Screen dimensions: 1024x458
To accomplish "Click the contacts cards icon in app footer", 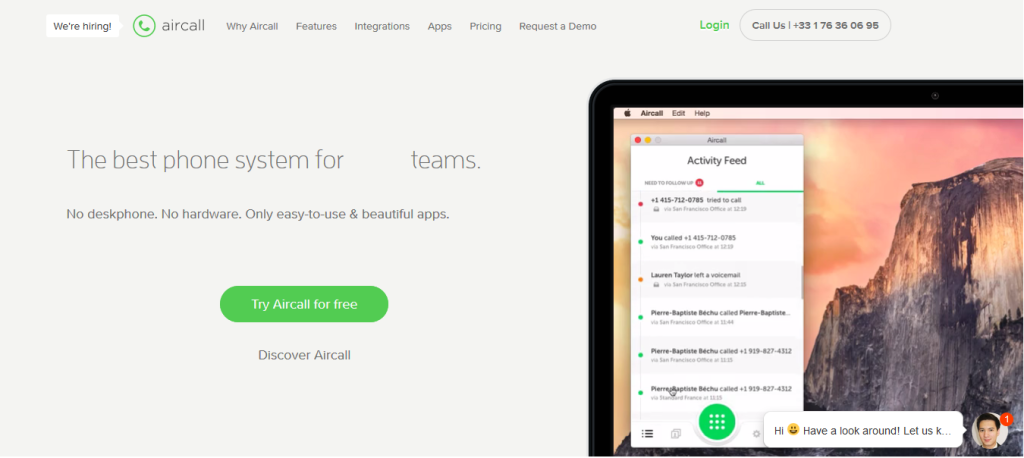I will 676,433.
